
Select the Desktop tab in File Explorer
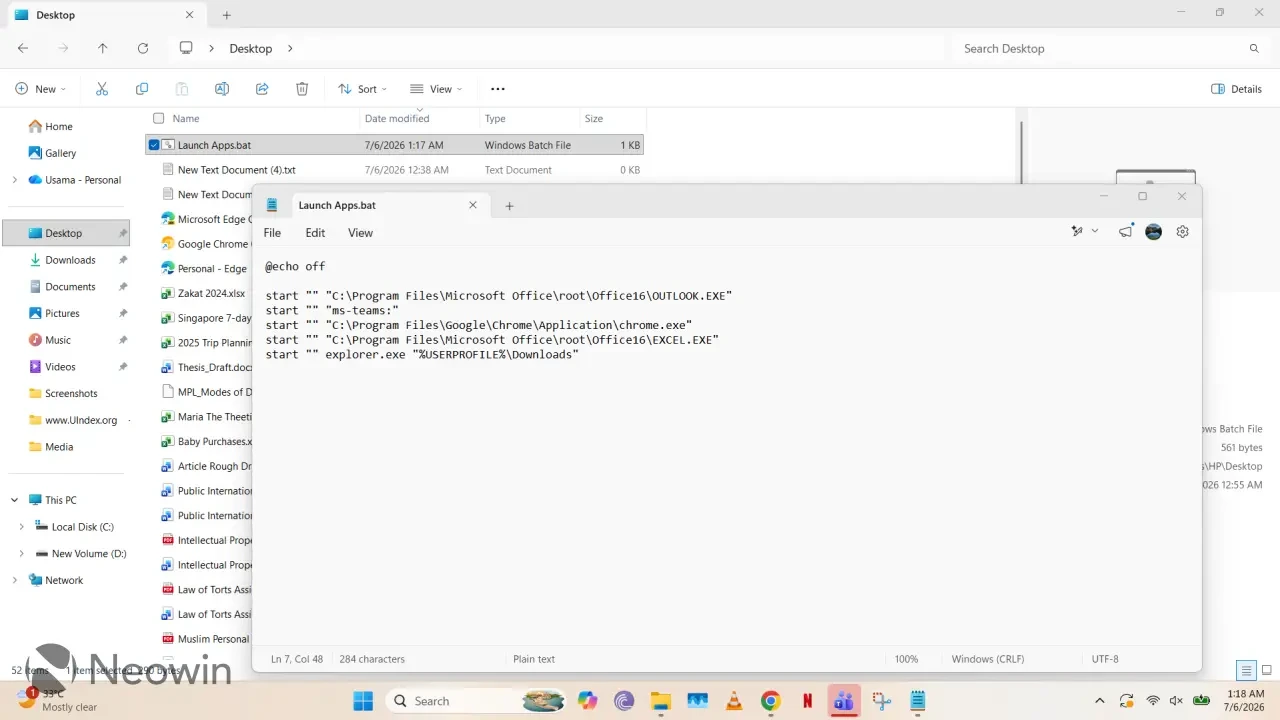(x=105, y=15)
